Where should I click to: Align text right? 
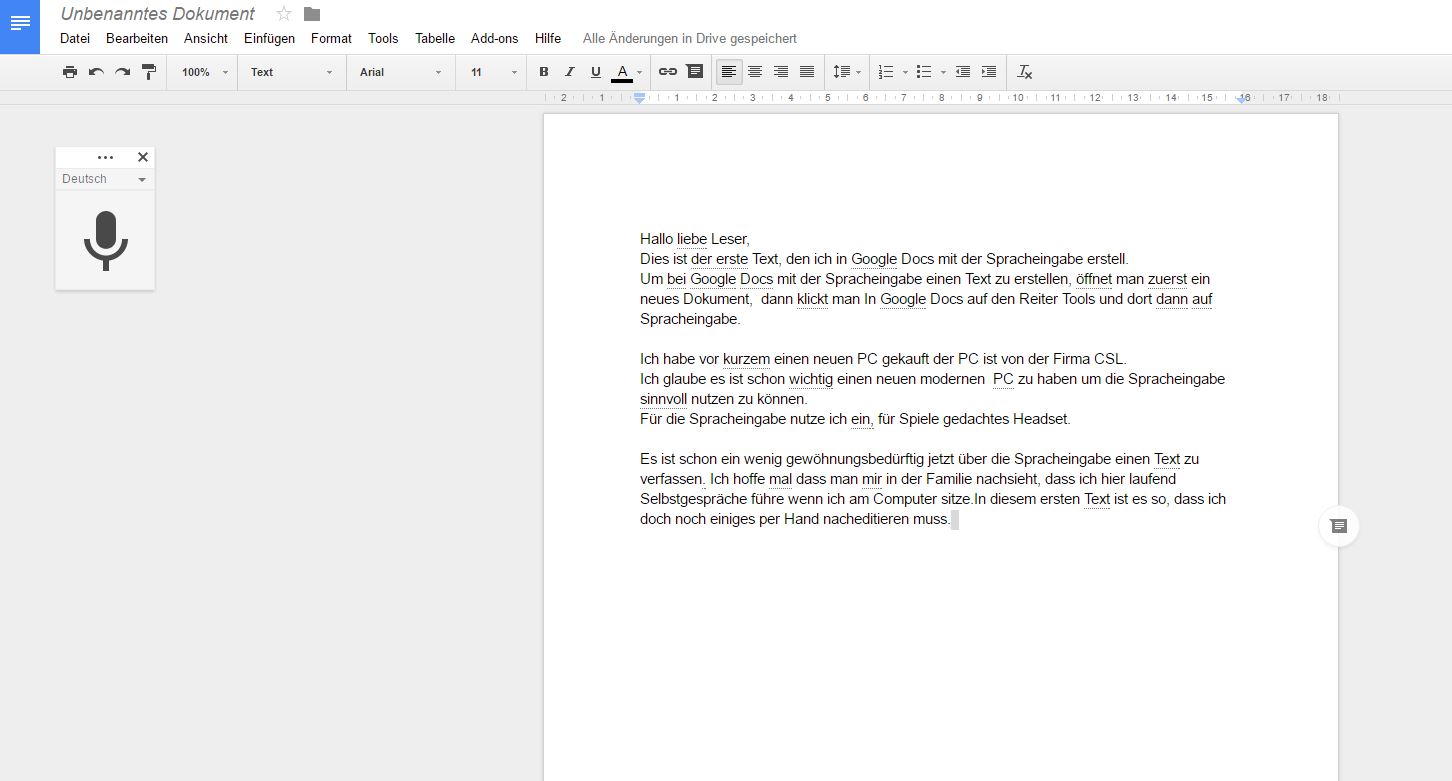coord(781,72)
